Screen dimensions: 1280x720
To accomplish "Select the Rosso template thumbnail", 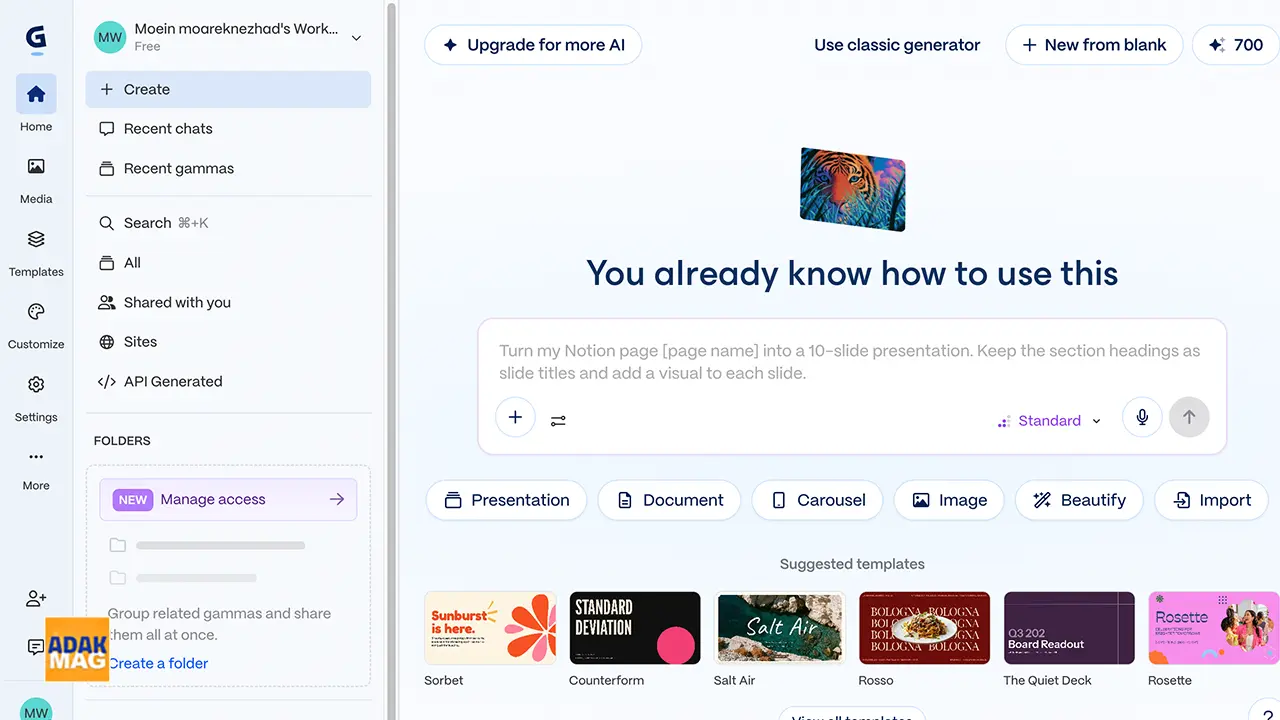I will click(x=924, y=628).
